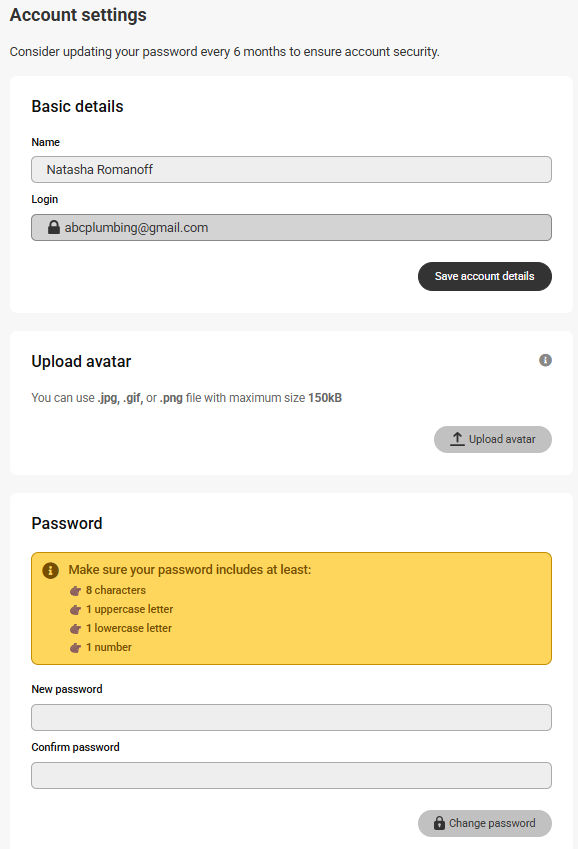
Task: Click pointing hand icon beside 1 number
Action: pos(75,648)
